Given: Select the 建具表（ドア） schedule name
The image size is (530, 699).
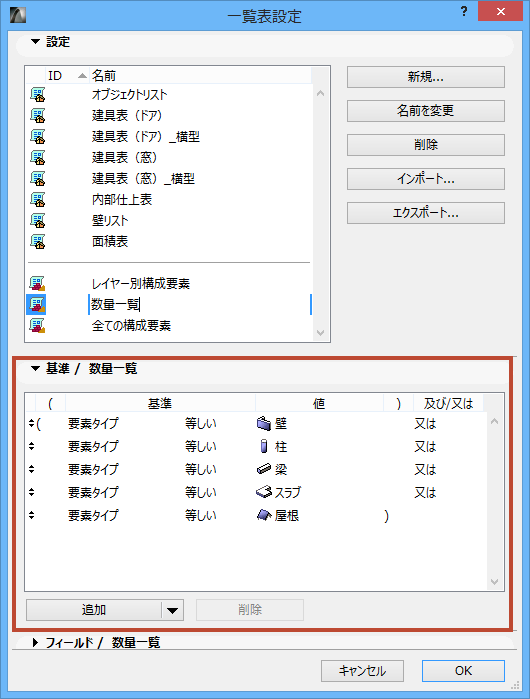Looking at the screenshot, I should point(127,116).
